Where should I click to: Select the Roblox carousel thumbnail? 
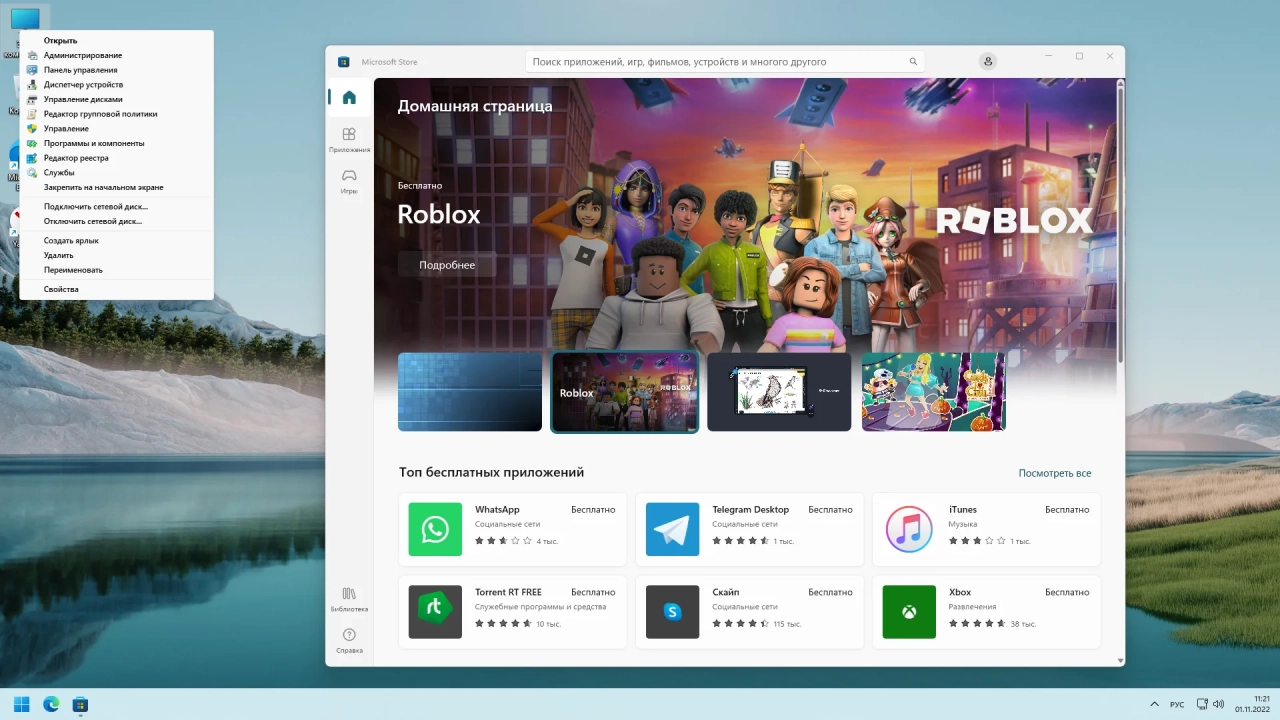pos(624,392)
